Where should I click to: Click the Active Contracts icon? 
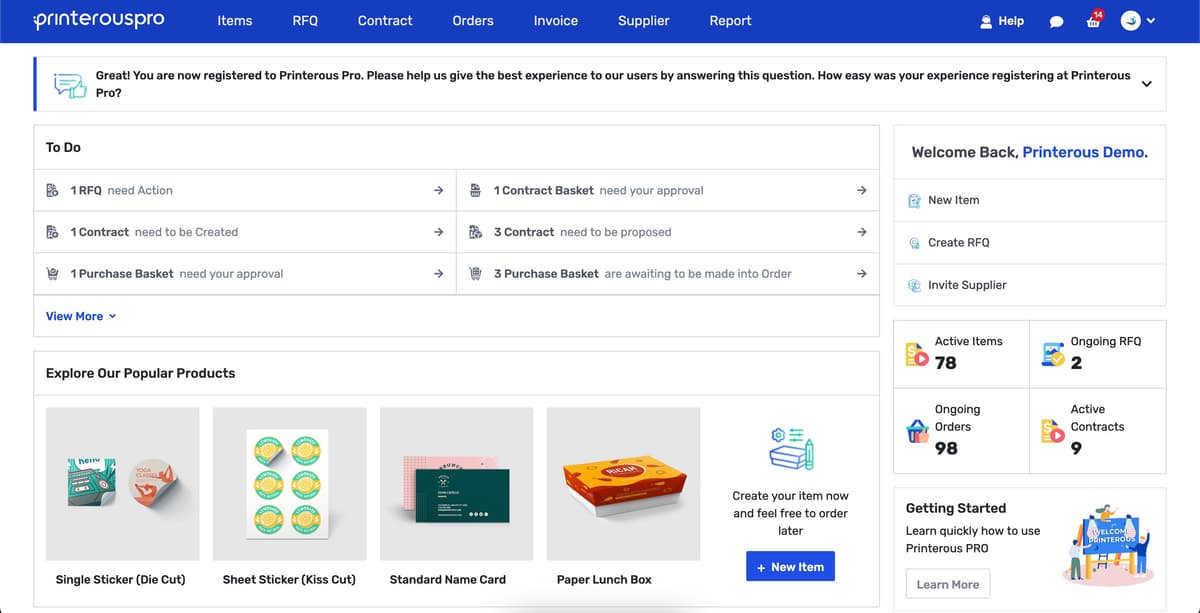pos(1052,430)
